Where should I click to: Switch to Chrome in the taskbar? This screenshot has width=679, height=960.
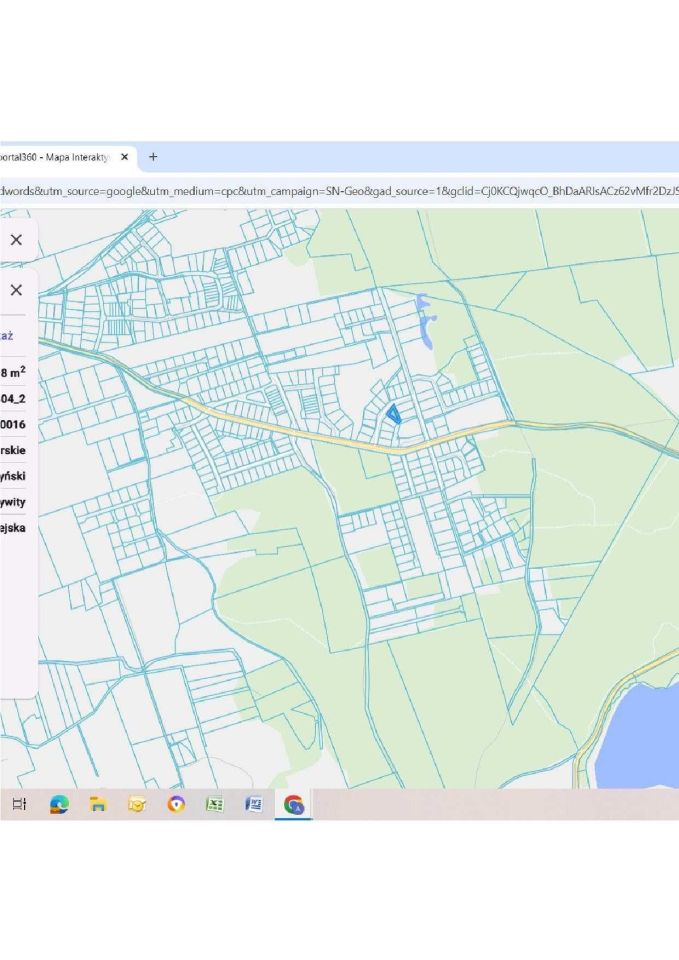[294, 804]
